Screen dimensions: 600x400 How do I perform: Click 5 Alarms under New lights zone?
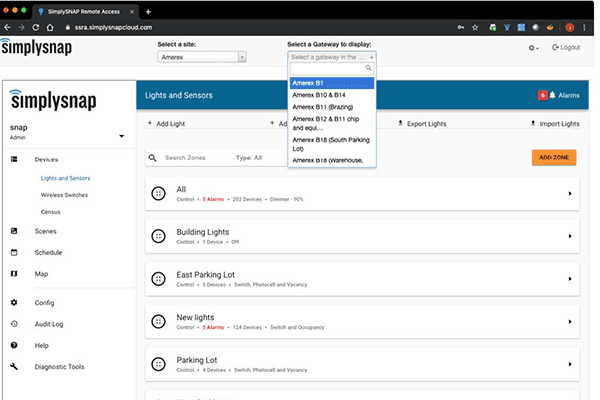pos(213,327)
